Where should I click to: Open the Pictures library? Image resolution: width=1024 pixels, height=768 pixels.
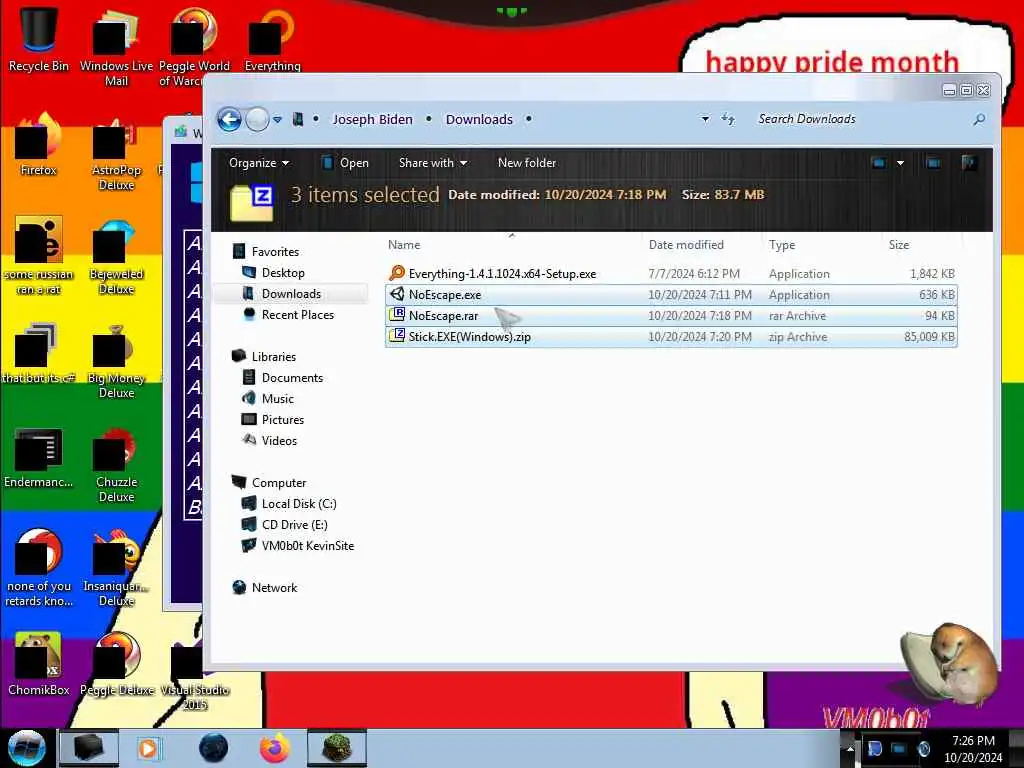coord(283,419)
